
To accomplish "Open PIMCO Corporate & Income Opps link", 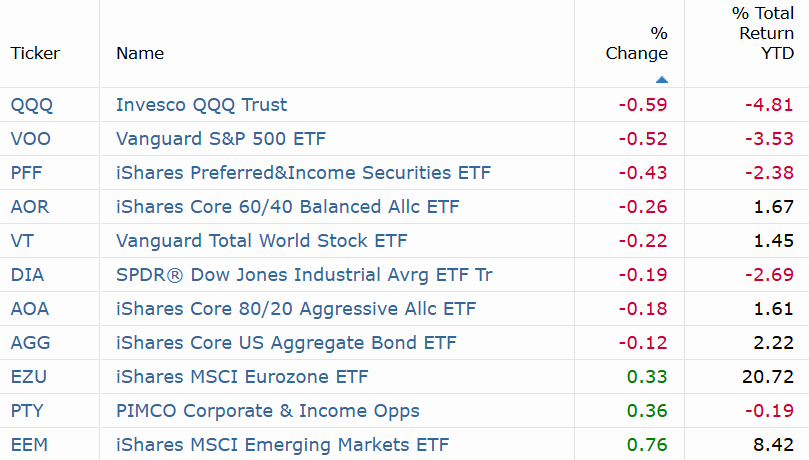I will coord(268,411).
